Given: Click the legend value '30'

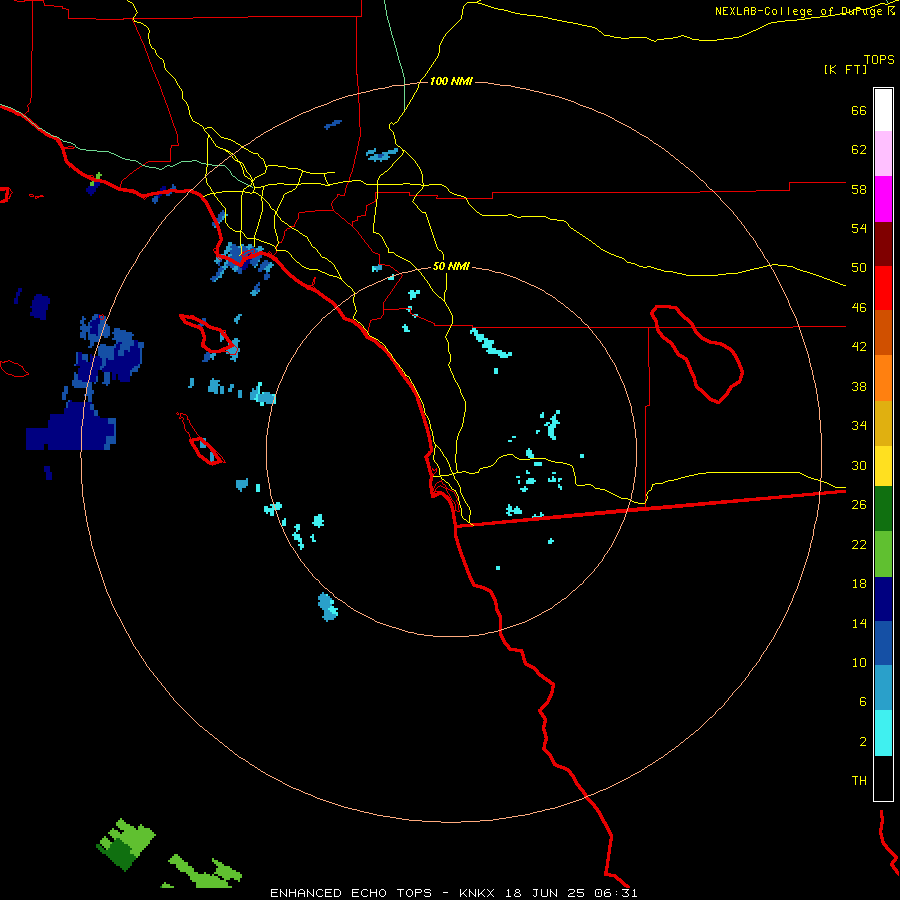Looking at the screenshot, I should (859, 465).
